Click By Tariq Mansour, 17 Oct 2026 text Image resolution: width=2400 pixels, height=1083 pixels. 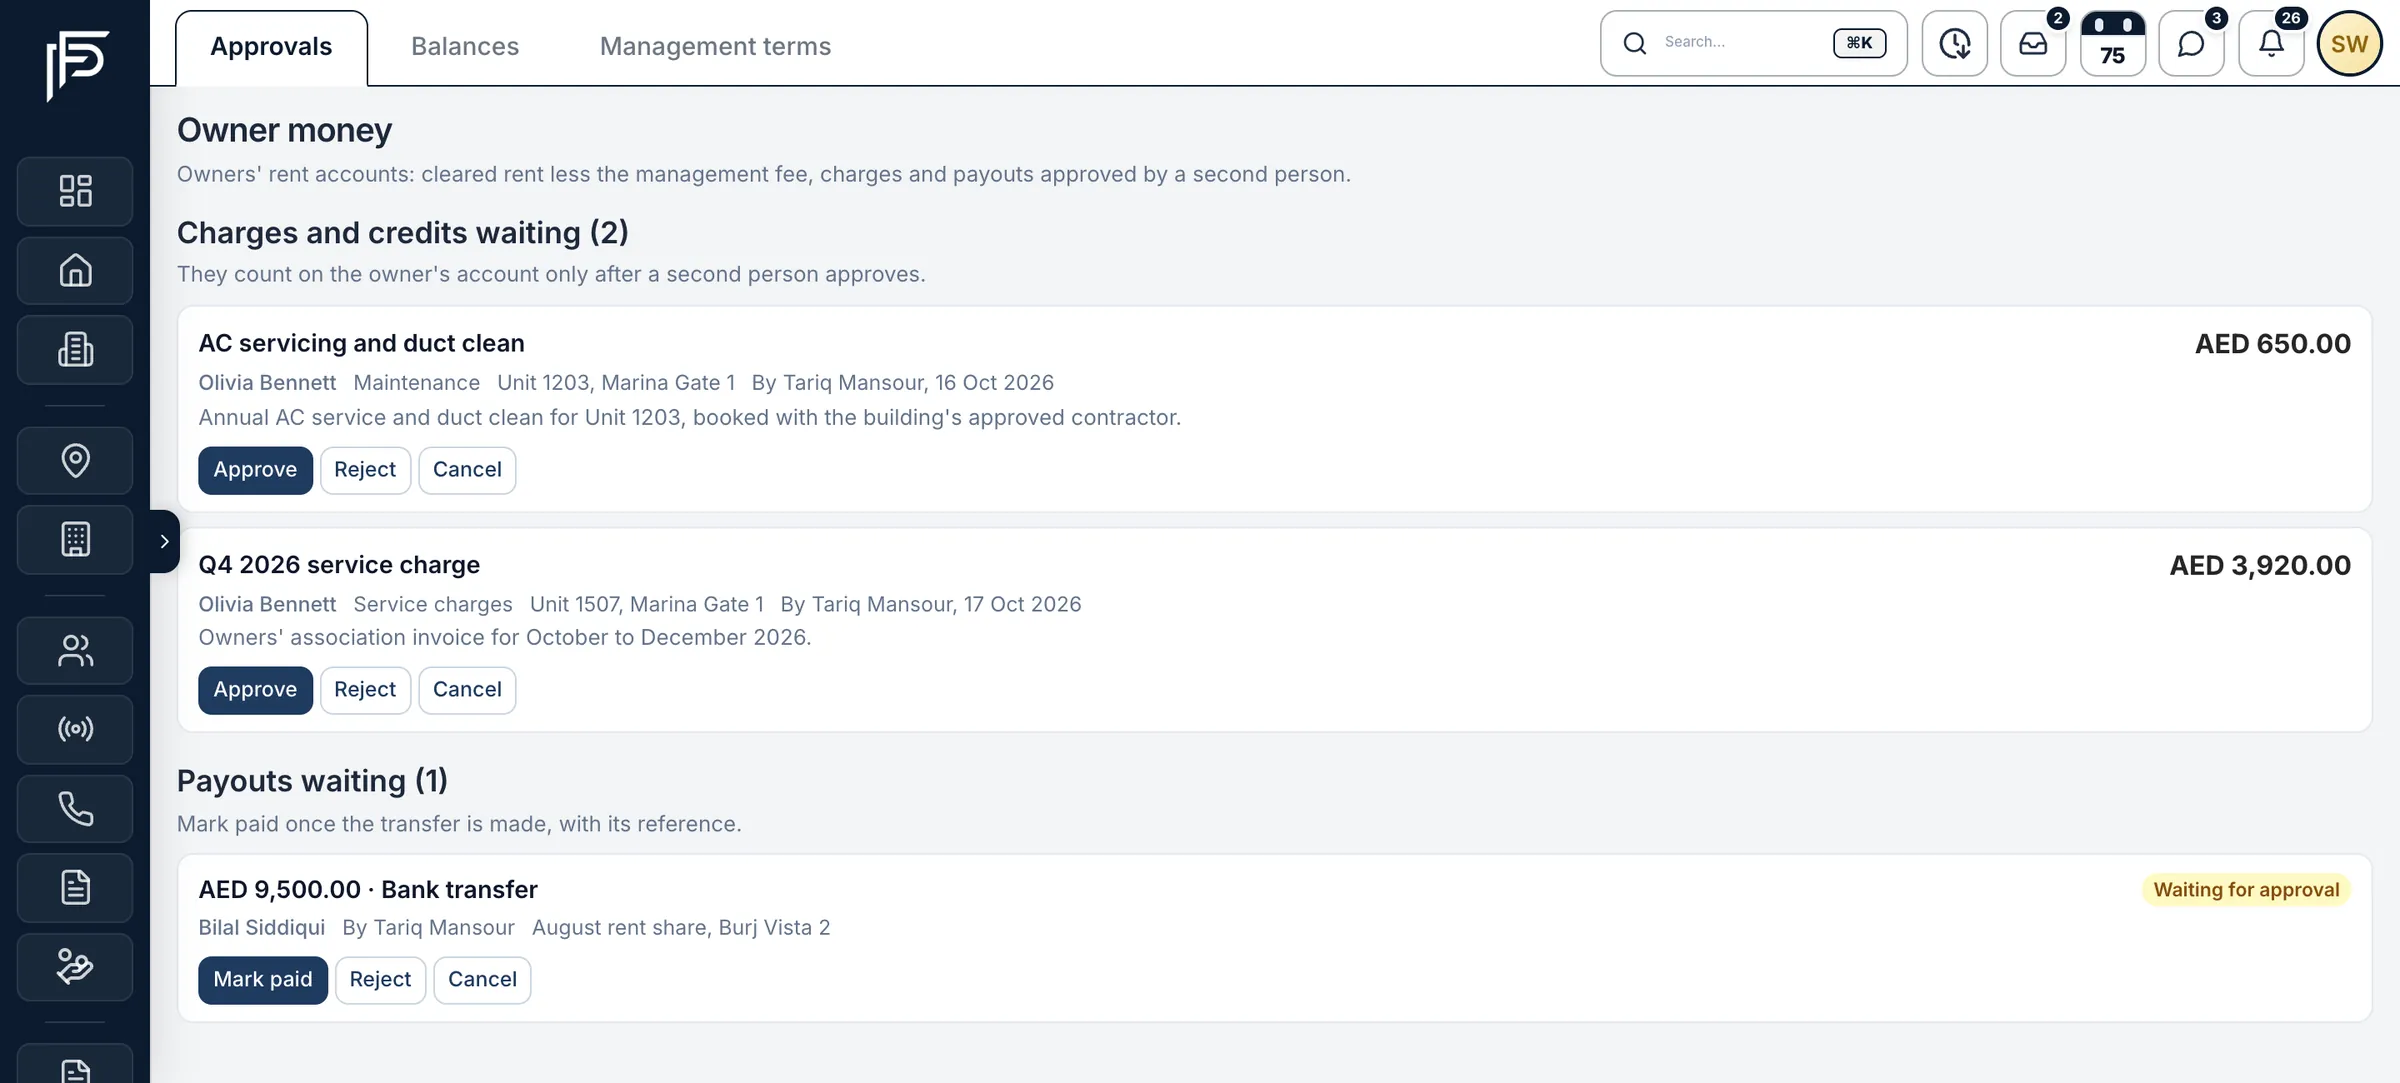931,605
